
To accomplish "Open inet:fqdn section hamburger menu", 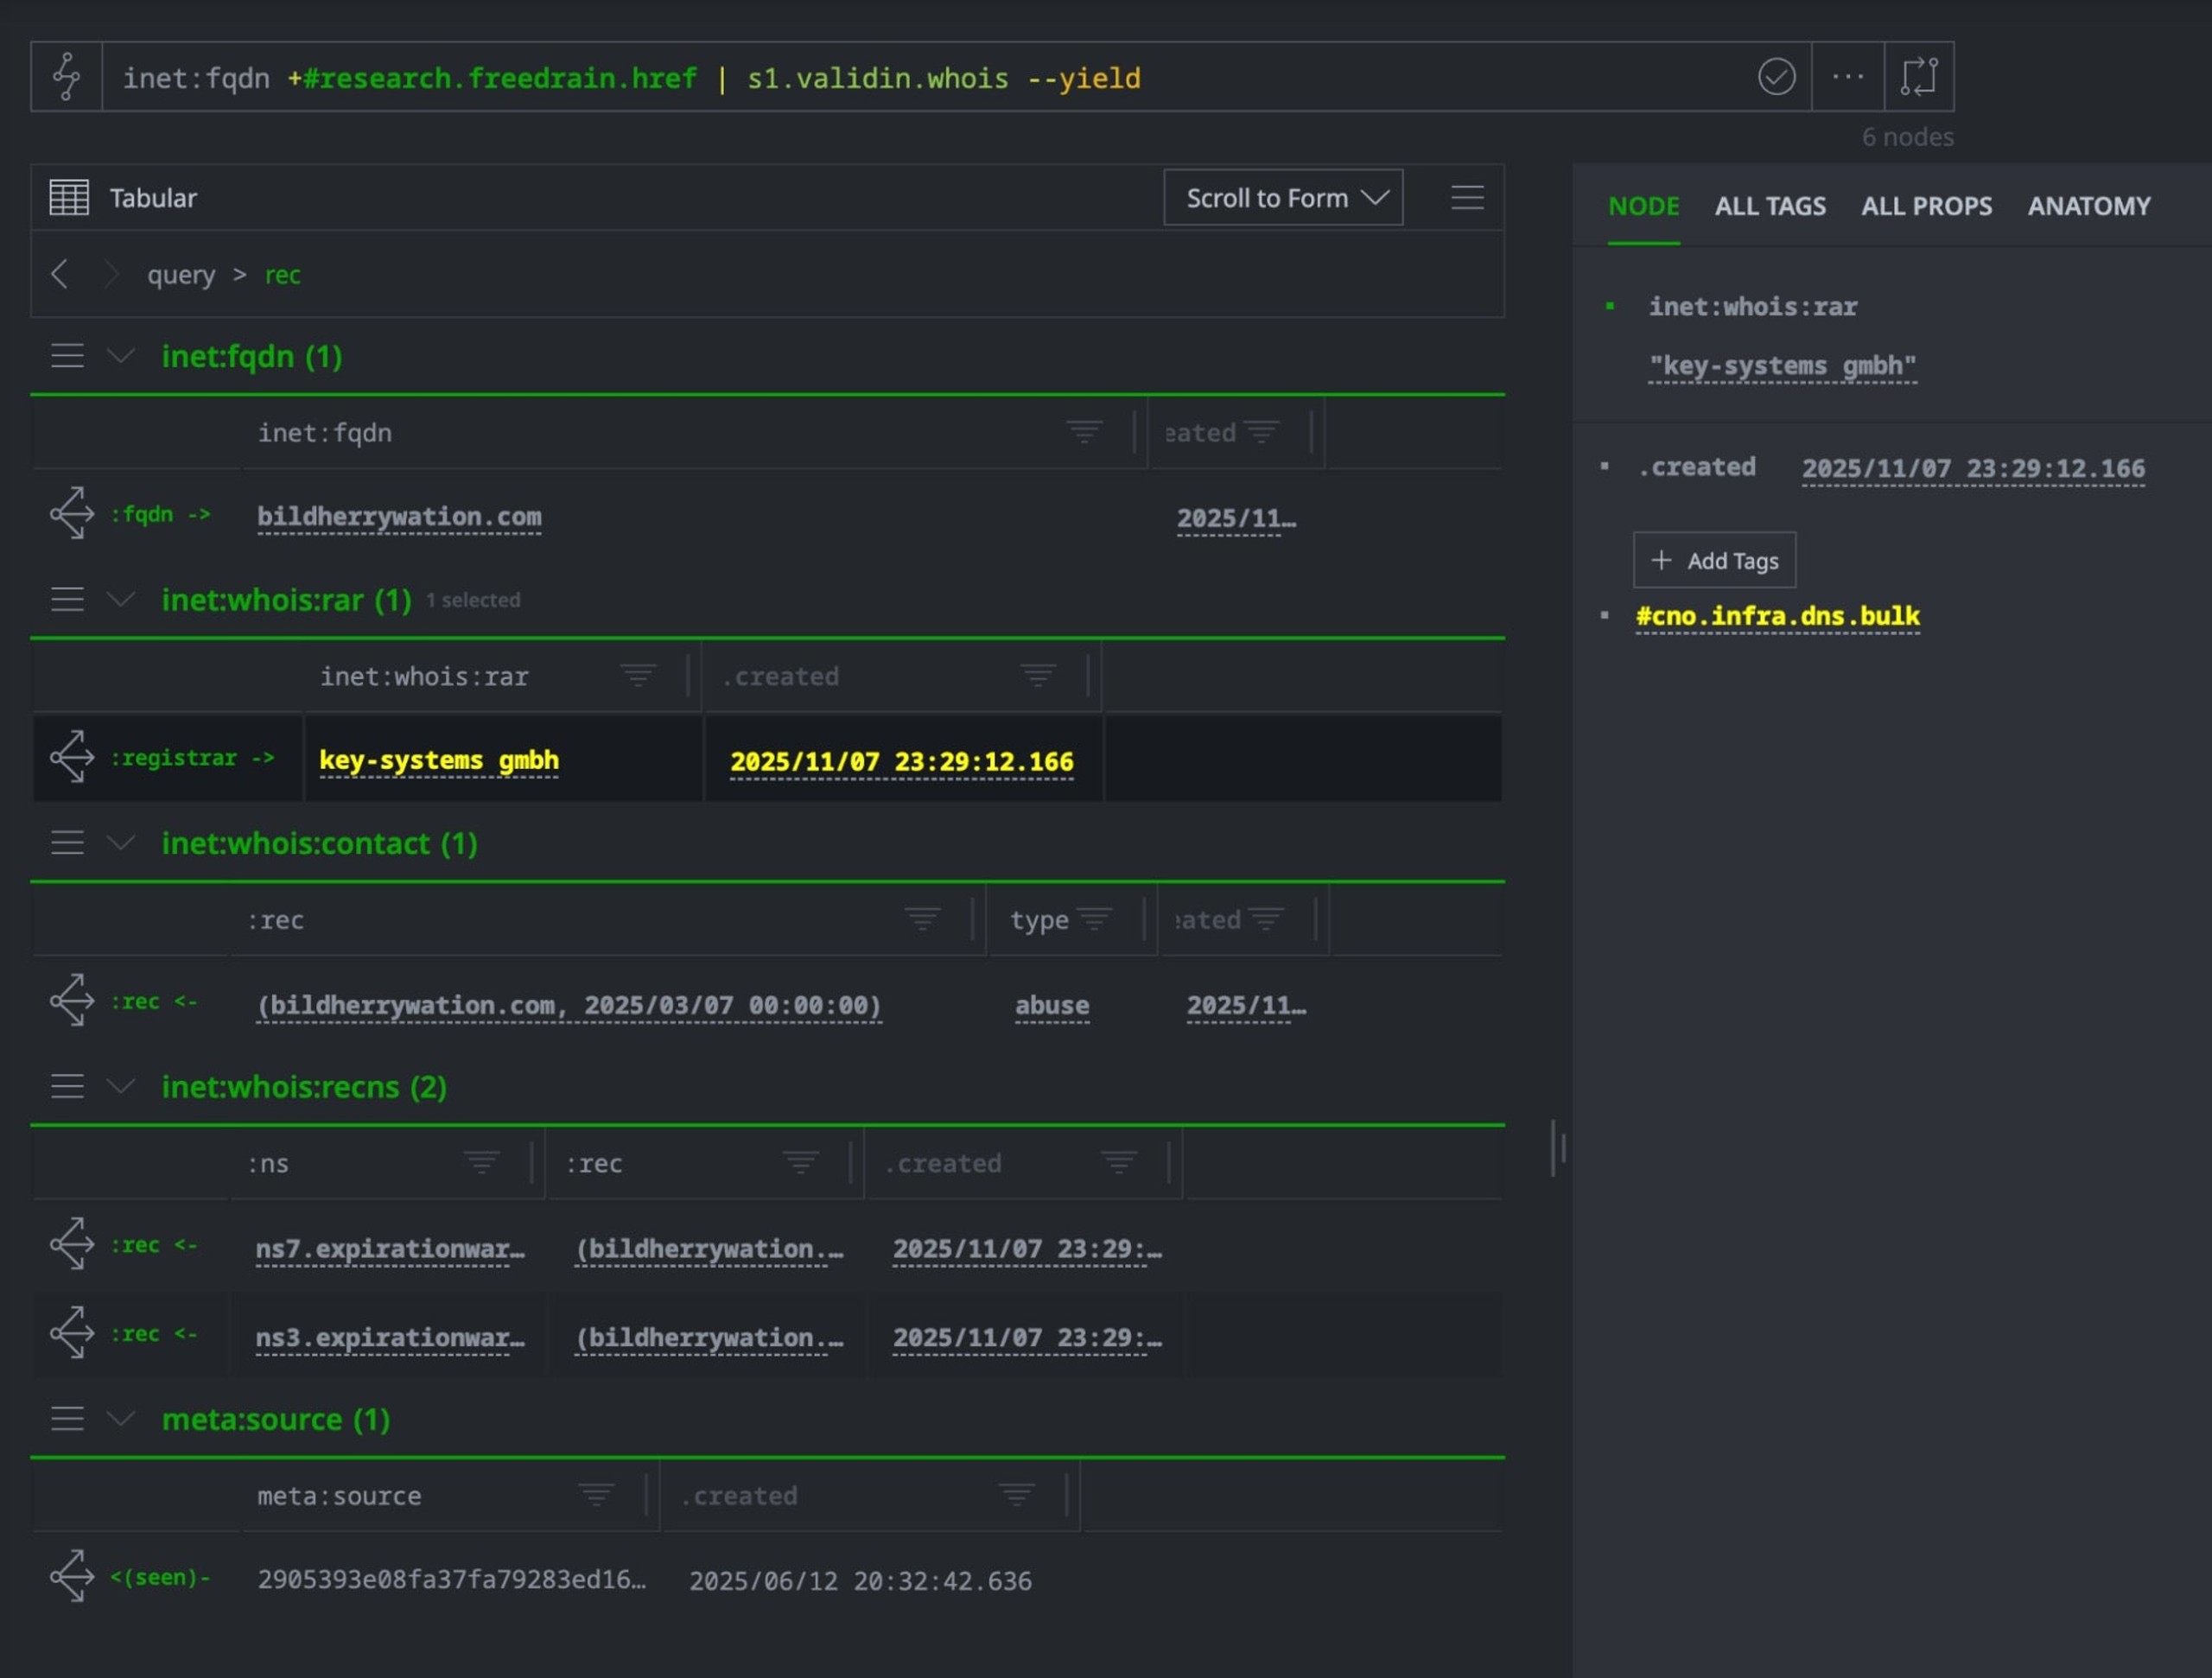I will [67, 356].
